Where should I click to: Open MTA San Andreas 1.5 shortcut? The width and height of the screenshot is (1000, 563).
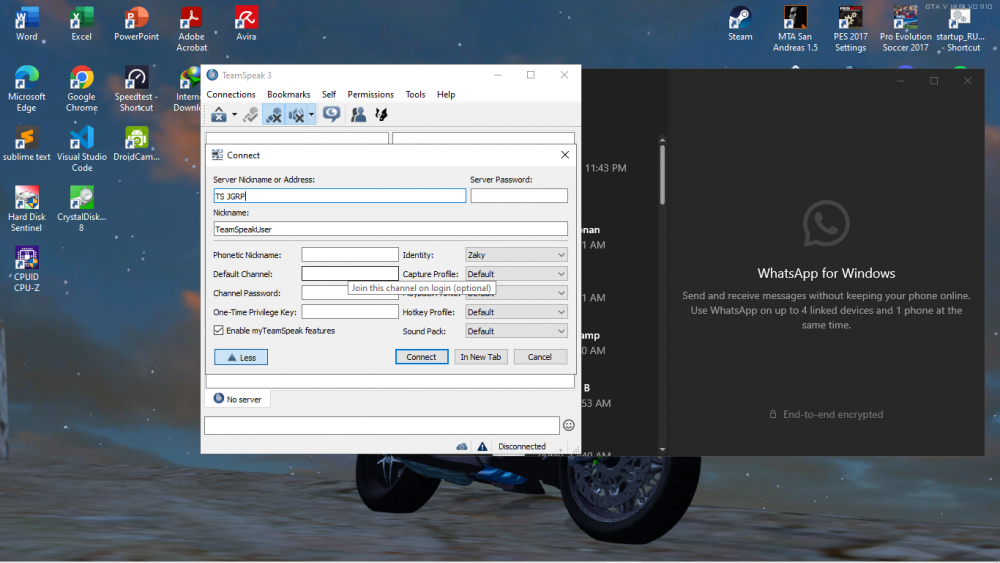click(795, 29)
